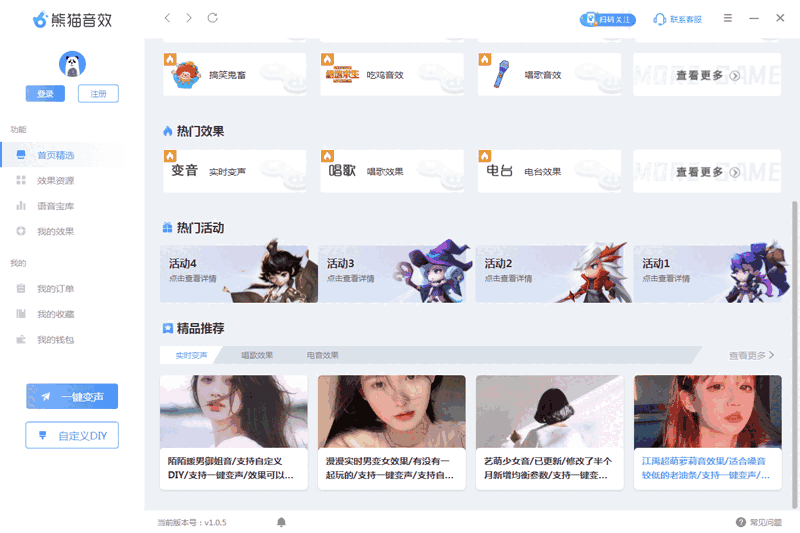Open 语音宝库 in the sidebar
Image resolution: width=800 pixels, height=533 pixels.
55,206
